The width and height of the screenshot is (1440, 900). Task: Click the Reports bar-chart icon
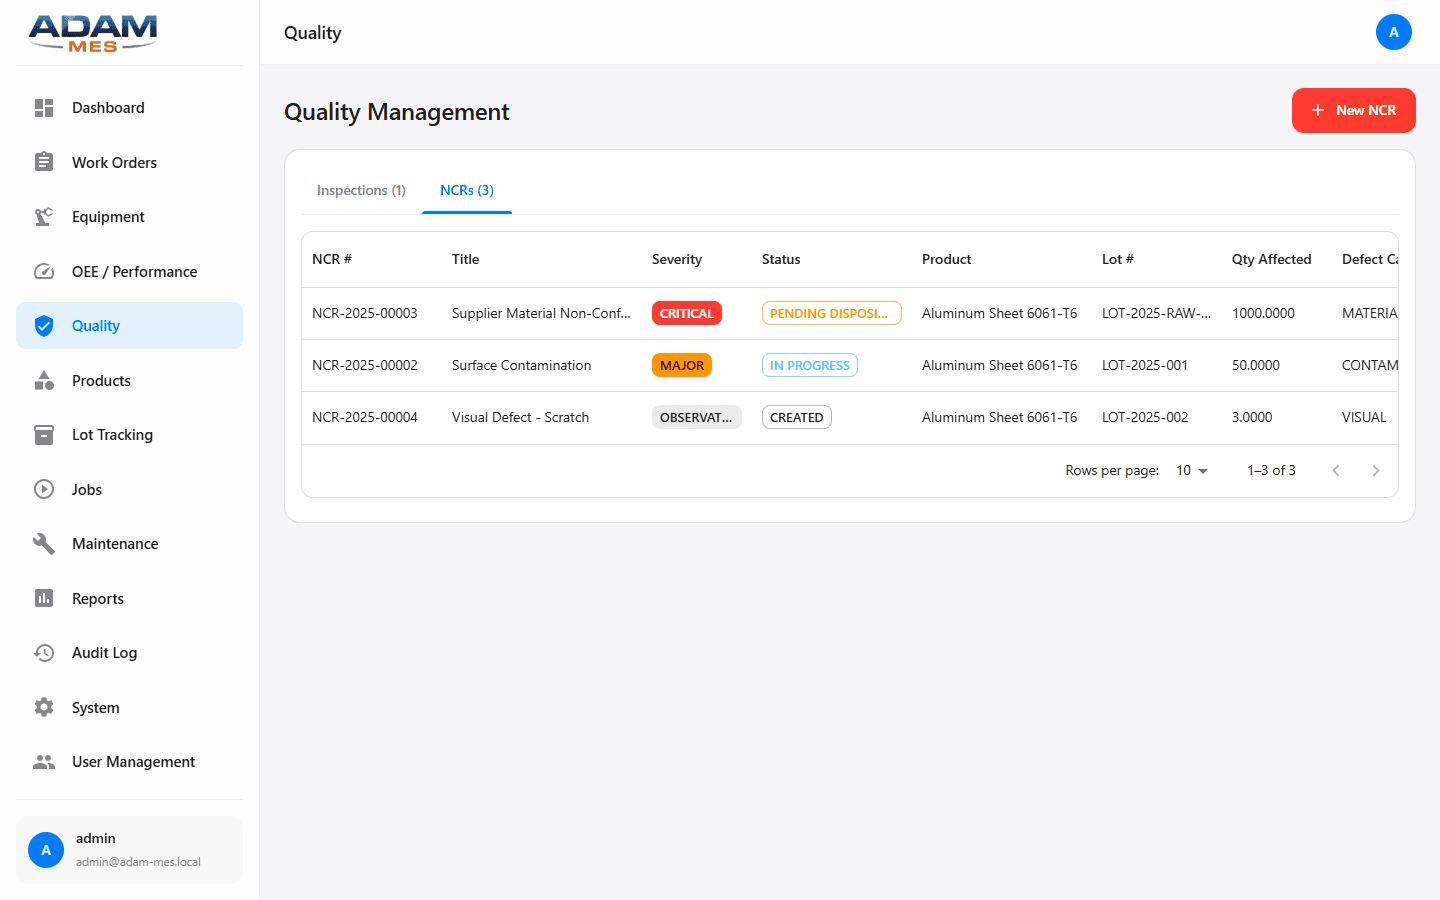[x=44, y=598]
